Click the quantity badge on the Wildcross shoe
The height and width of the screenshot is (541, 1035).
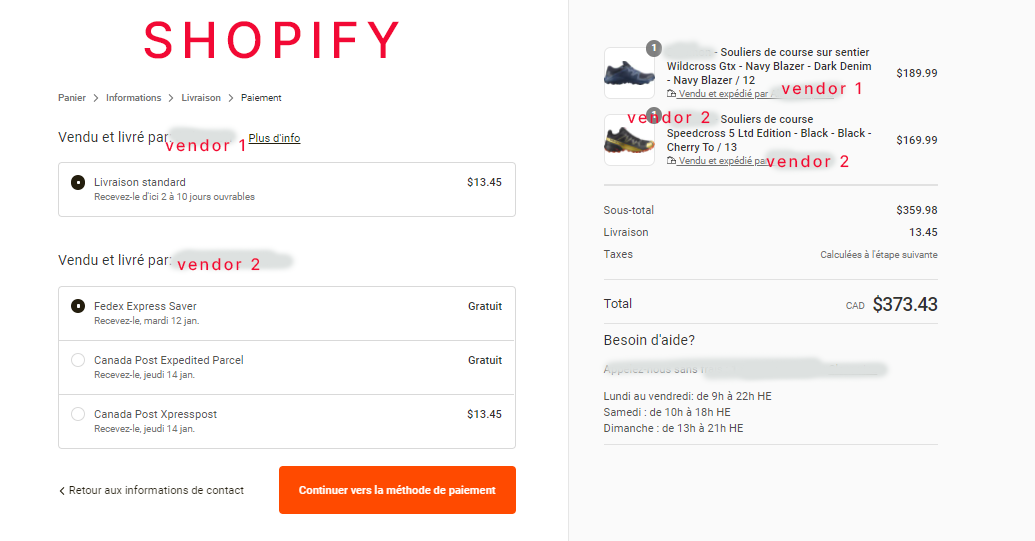pyautogui.click(x=653, y=47)
